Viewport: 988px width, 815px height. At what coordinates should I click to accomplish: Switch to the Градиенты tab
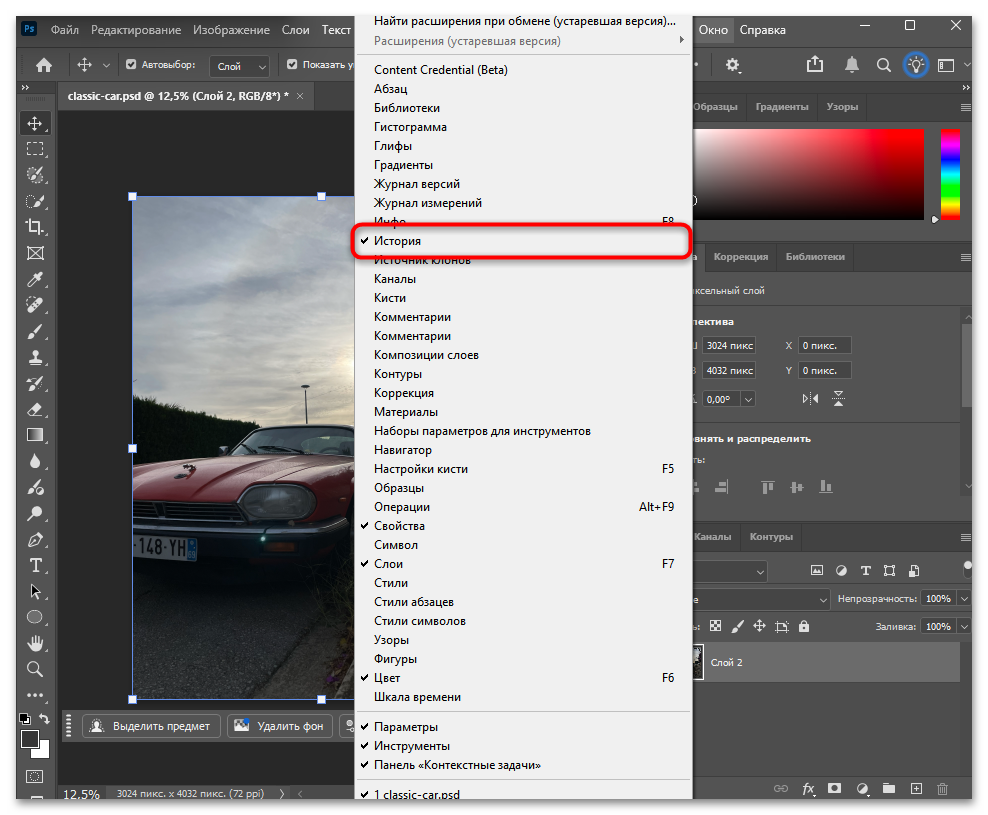(781, 107)
